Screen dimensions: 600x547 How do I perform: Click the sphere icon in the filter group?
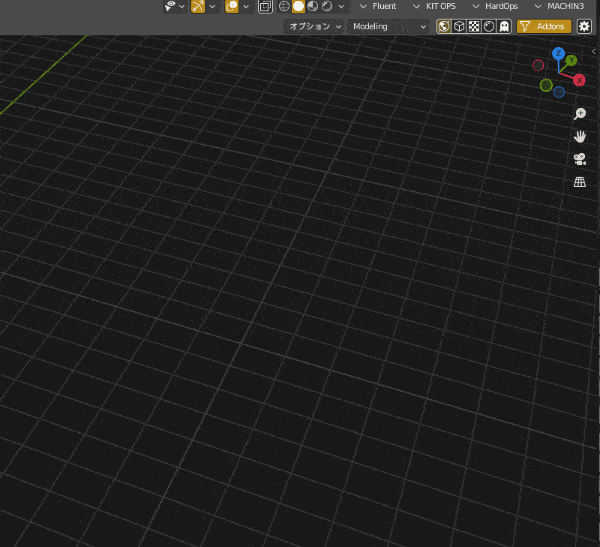pyautogui.click(x=489, y=26)
